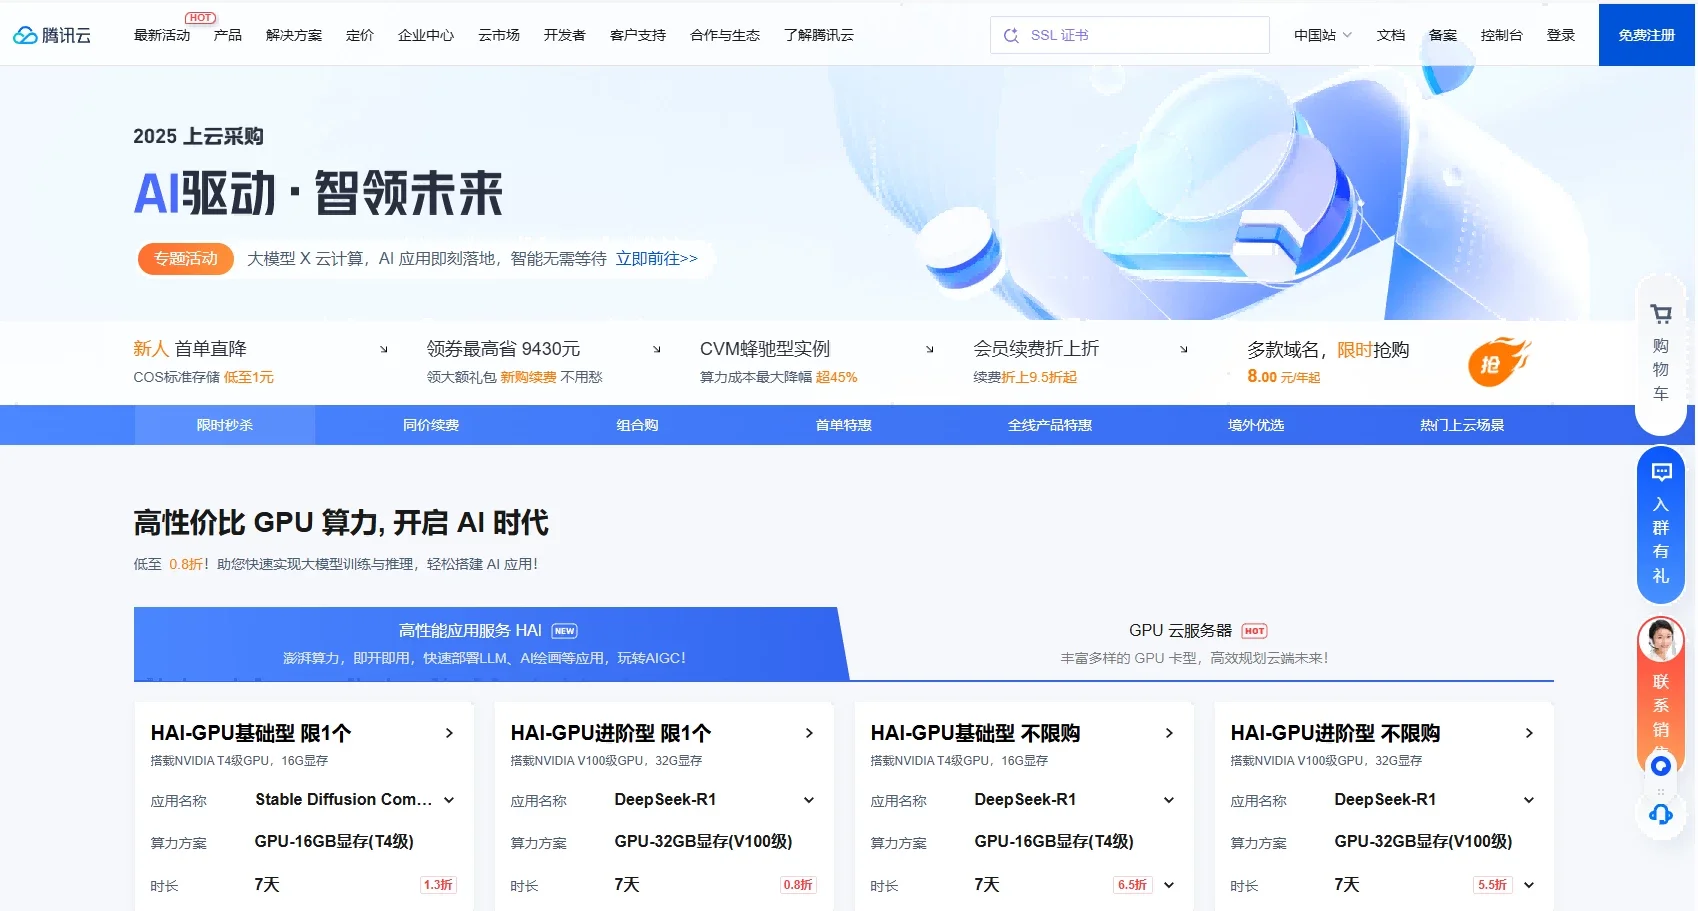The height and width of the screenshot is (911, 1698).
Task: Follow the 立即前往>> link
Action: coord(656,259)
